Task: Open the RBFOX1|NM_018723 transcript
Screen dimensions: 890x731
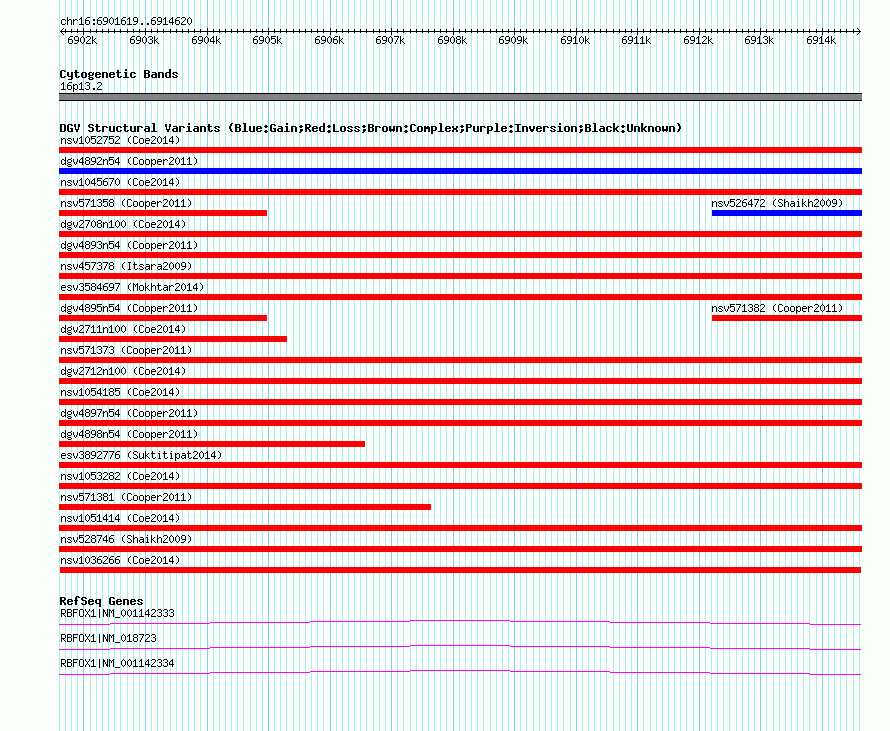Action: (108, 638)
